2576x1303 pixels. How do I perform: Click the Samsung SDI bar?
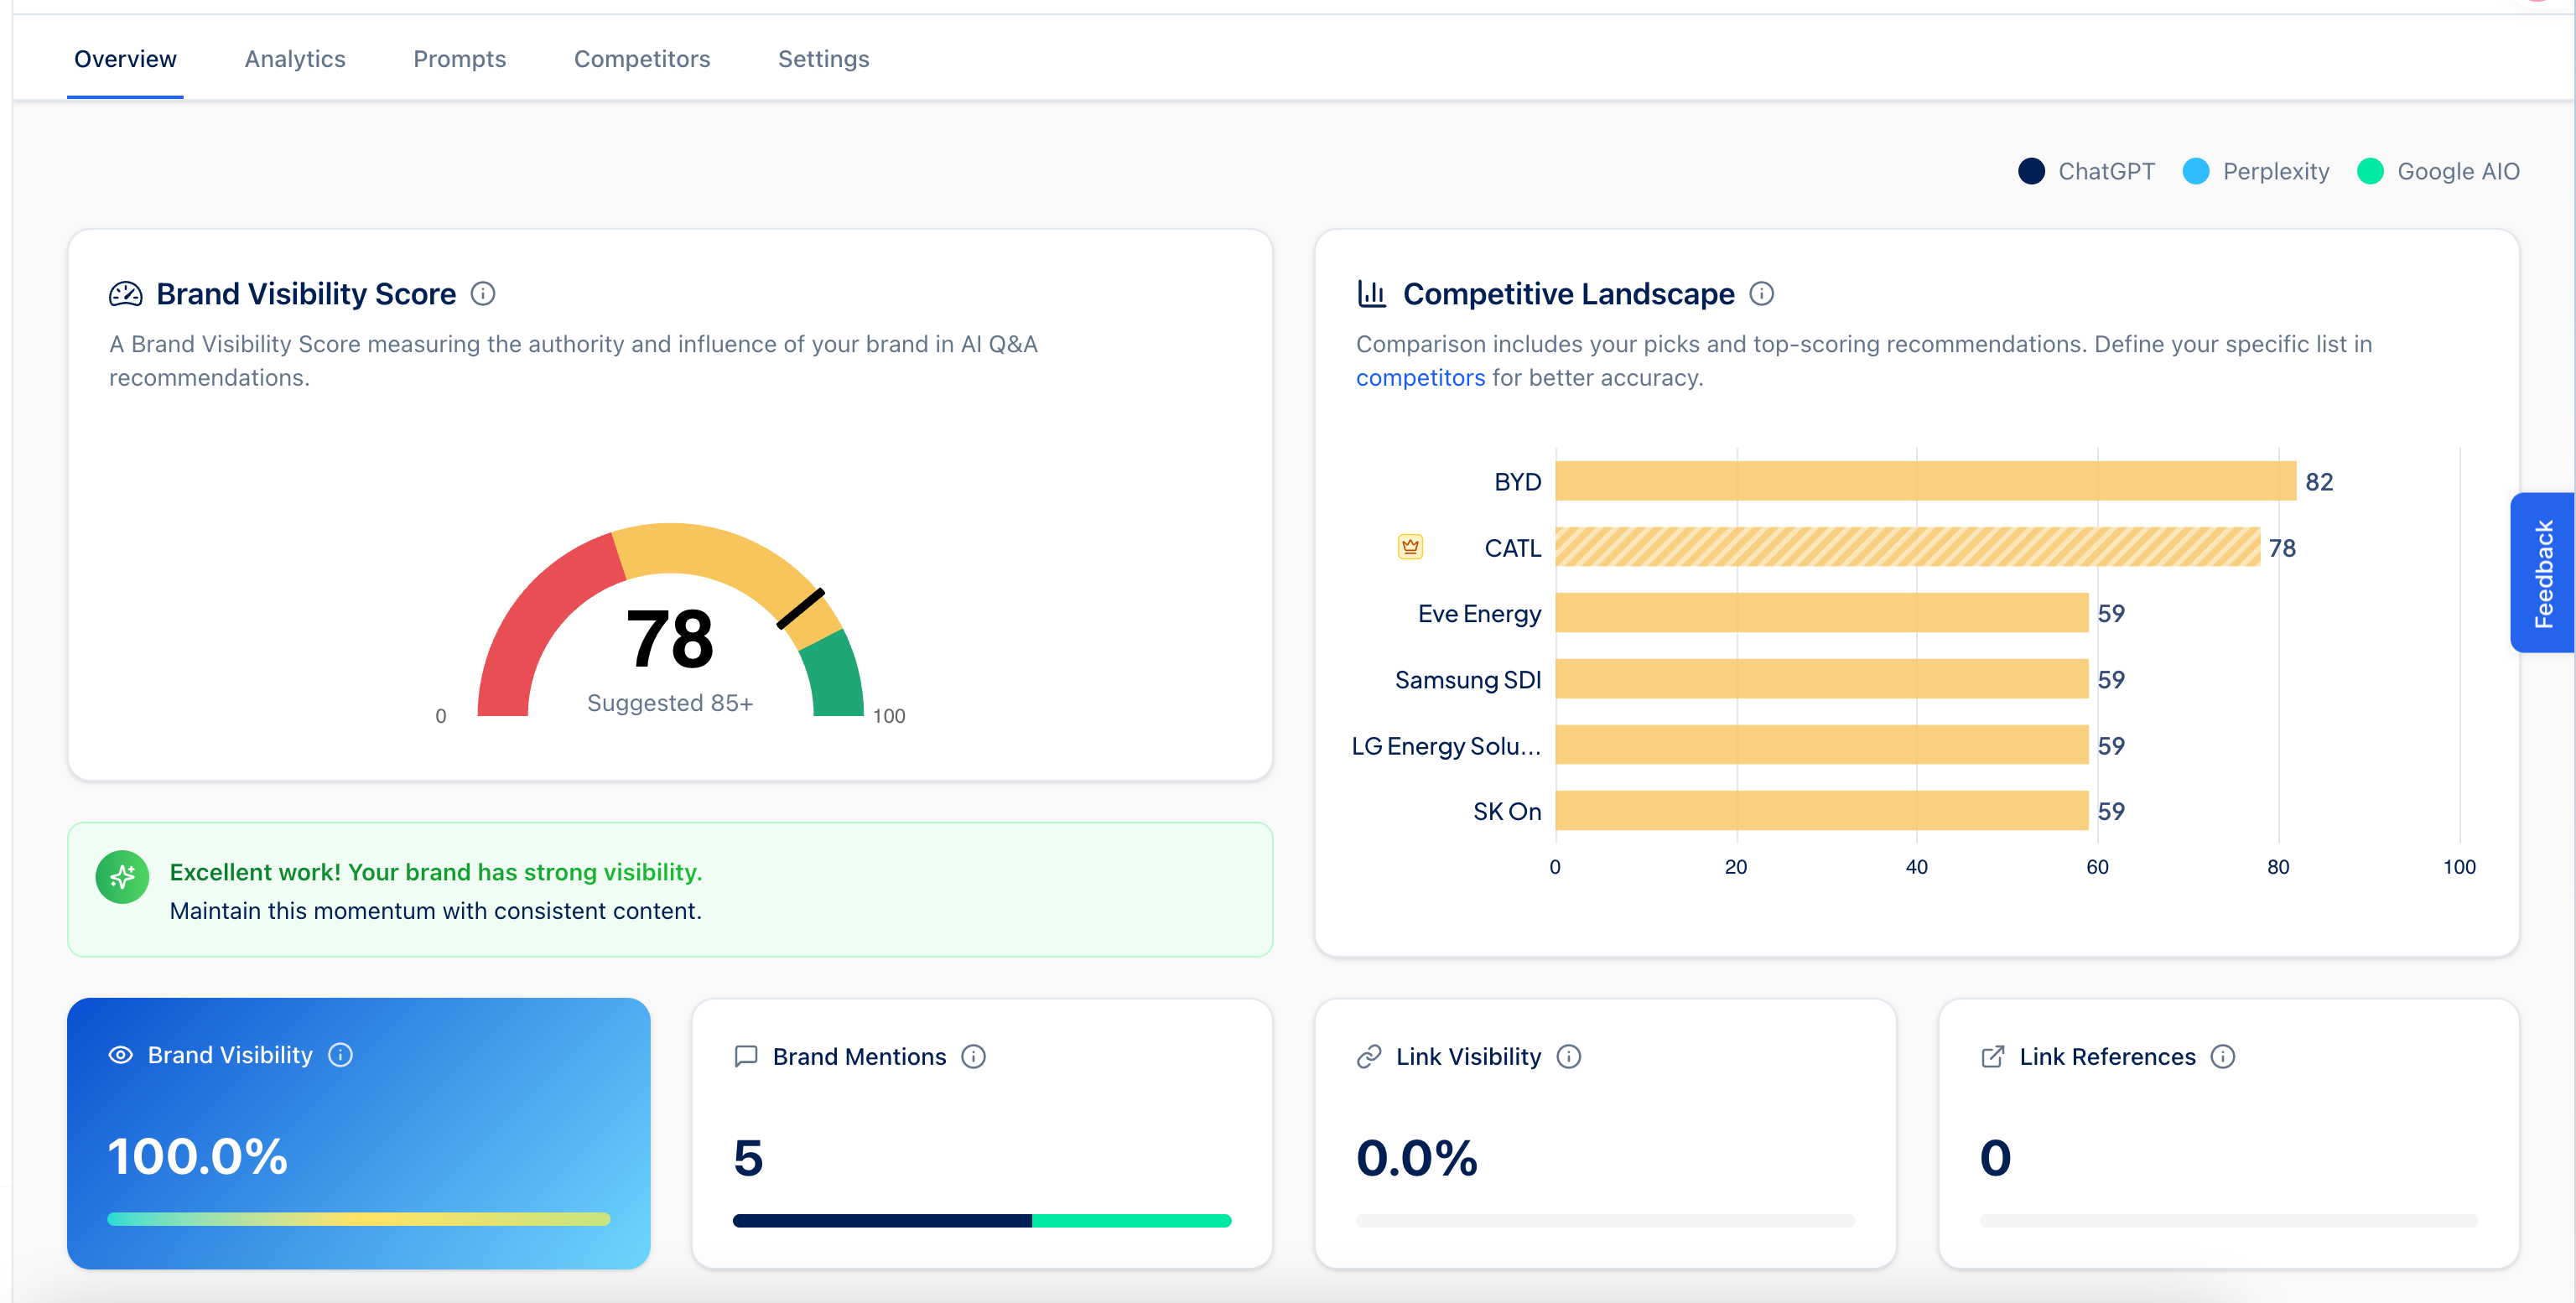(x=1822, y=679)
